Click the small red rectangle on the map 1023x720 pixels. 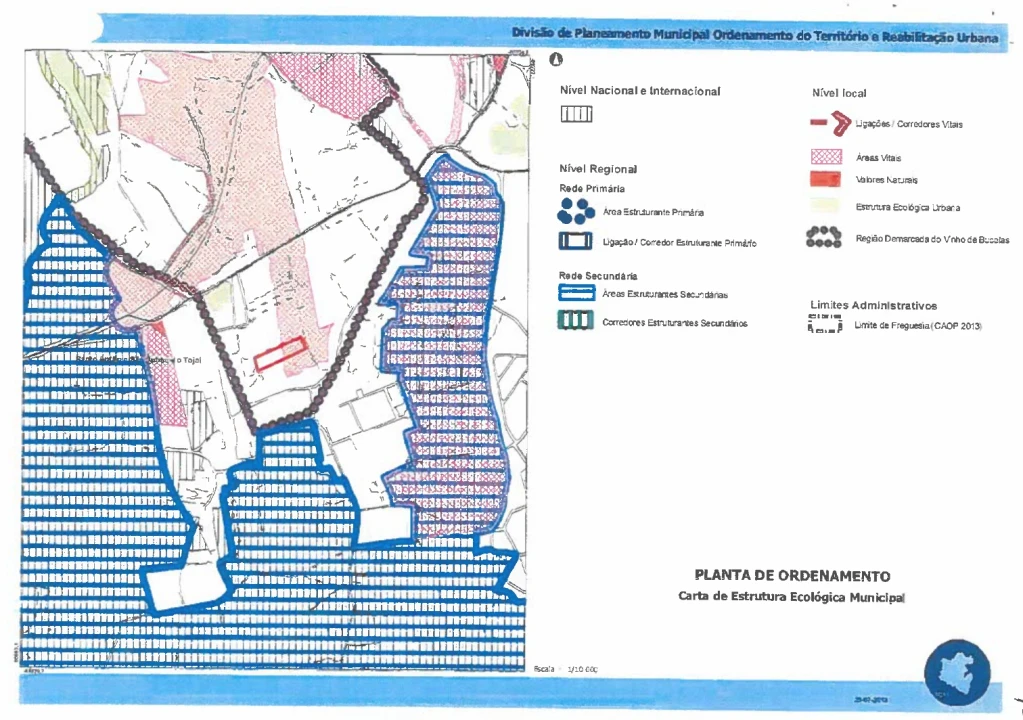(x=279, y=354)
